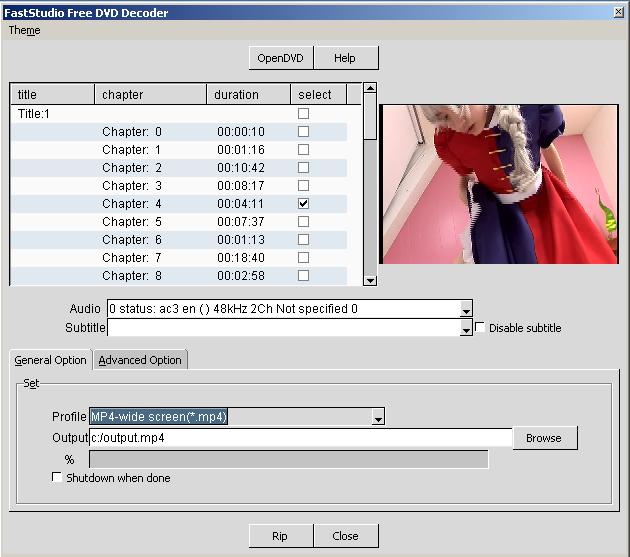This screenshot has width=630, height=557.
Task: Click the duration value 00:01:16
Action: (241, 150)
